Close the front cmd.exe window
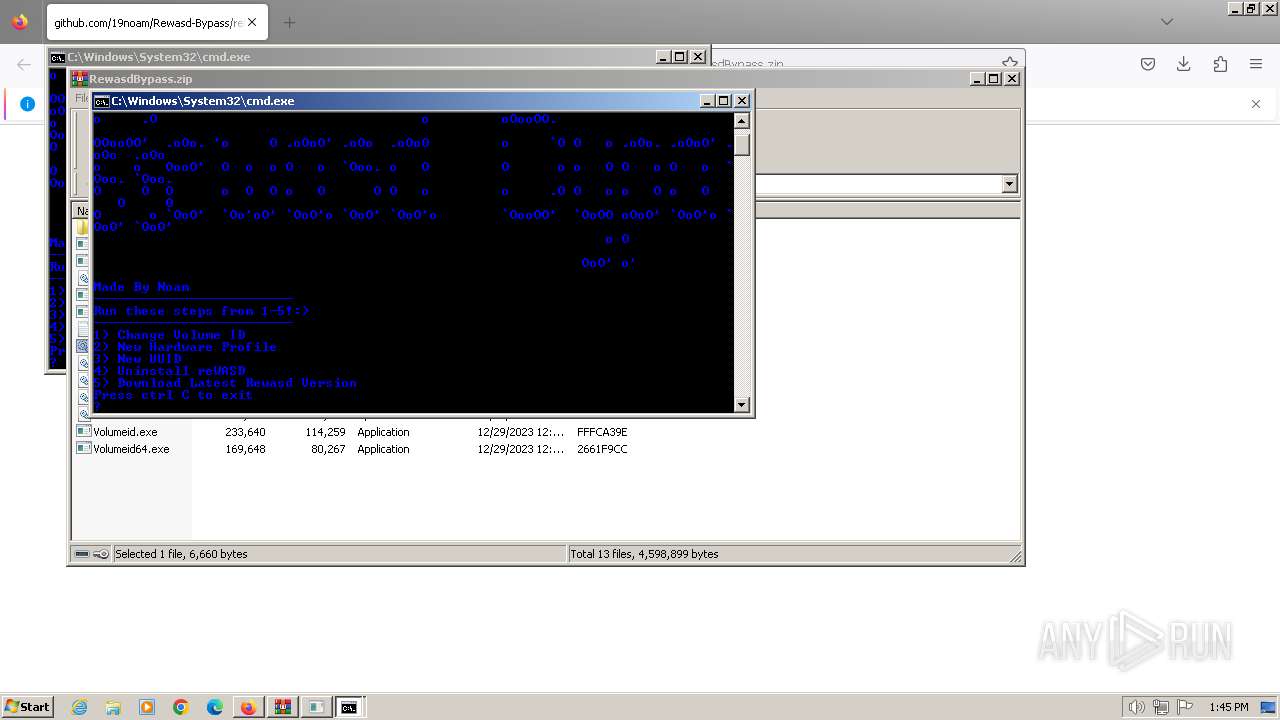Image resolution: width=1280 pixels, height=720 pixels. point(742,101)
